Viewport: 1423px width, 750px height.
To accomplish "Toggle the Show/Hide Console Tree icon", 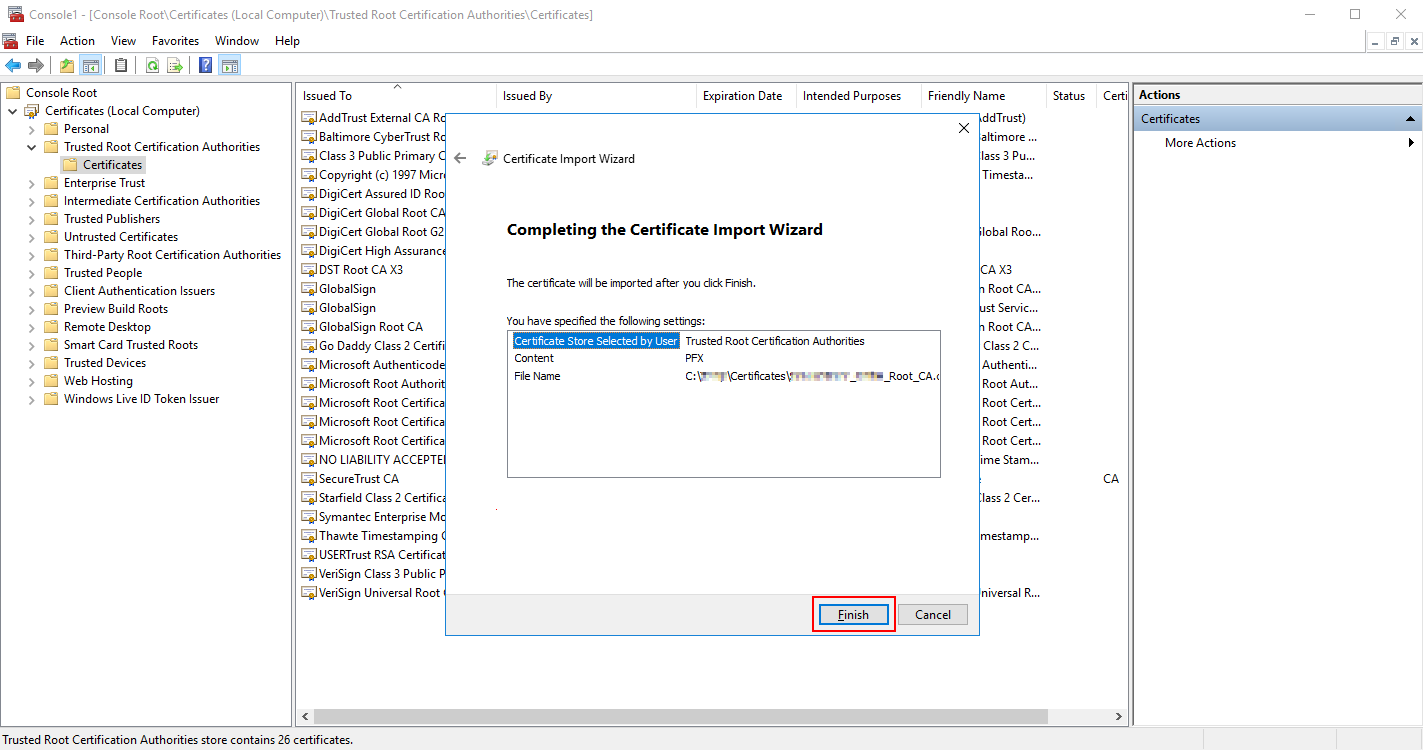I will (x=91, y=64).
